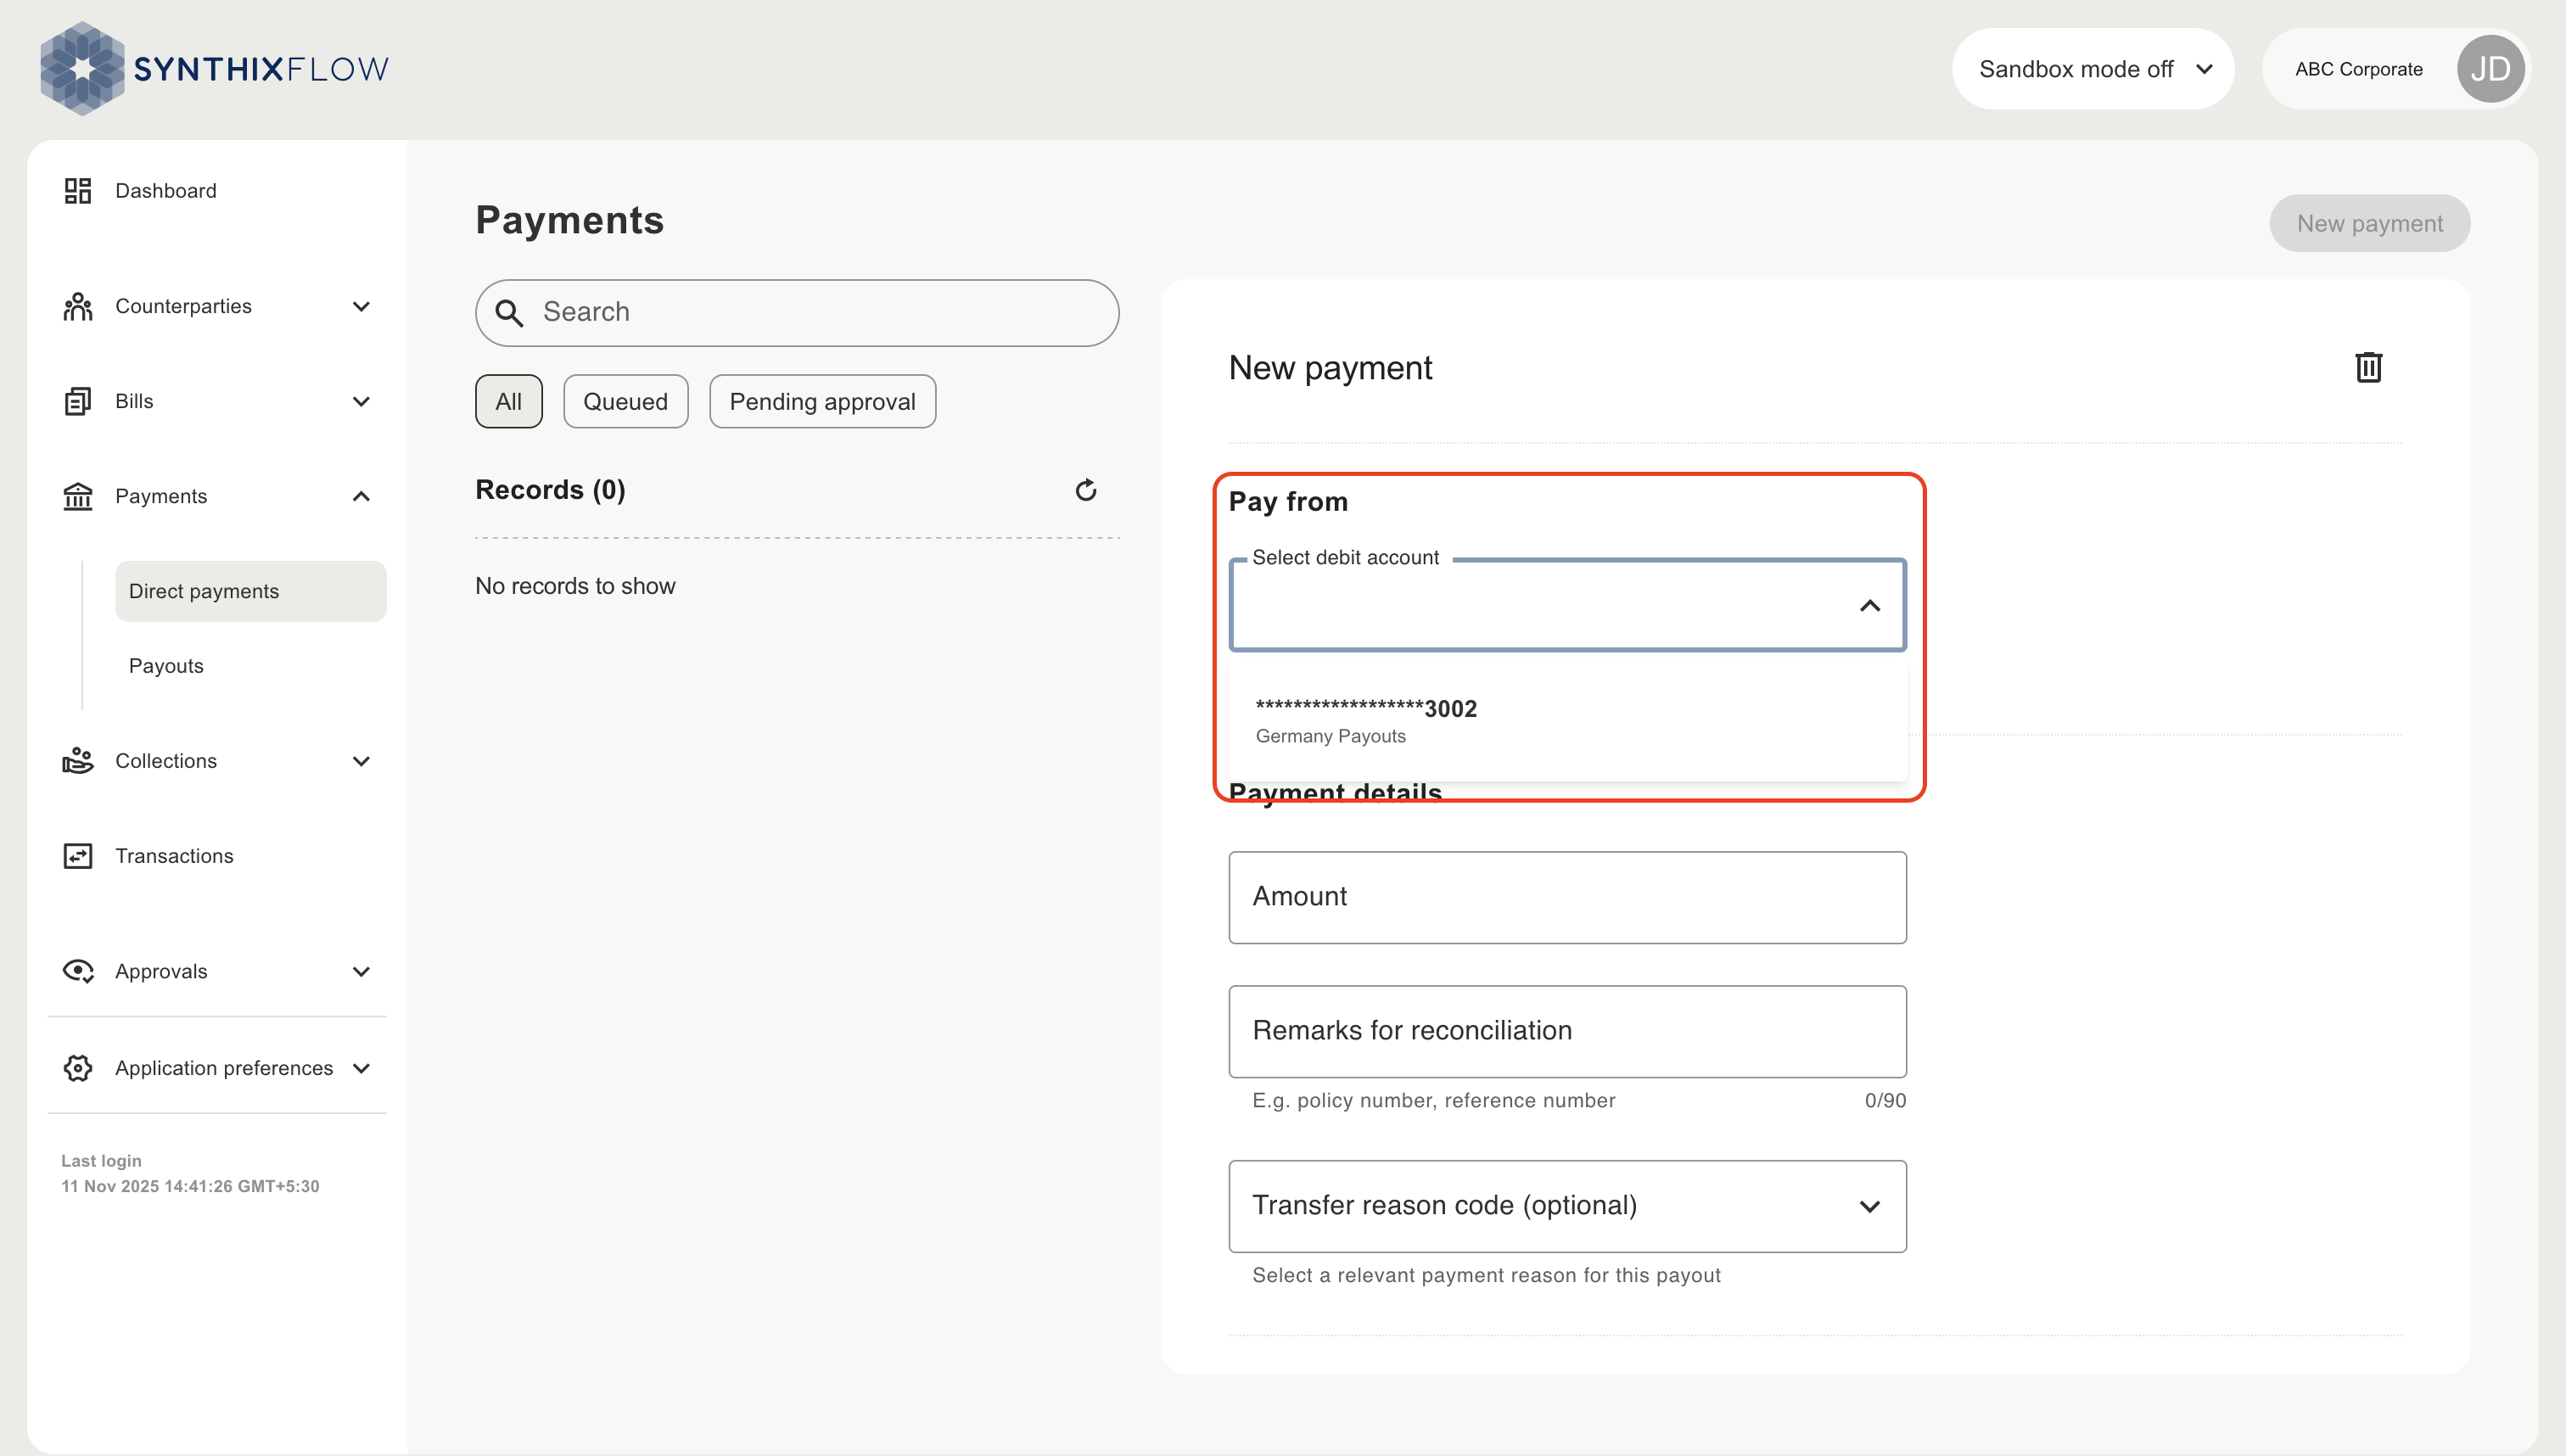The width and height of the screenshot is (2566, 1456).
Task: Click the 'No records to show' text
Action: (x=575, y=586)
